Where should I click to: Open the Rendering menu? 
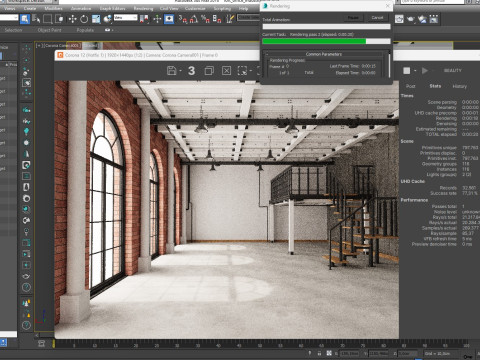click(143, 8)
